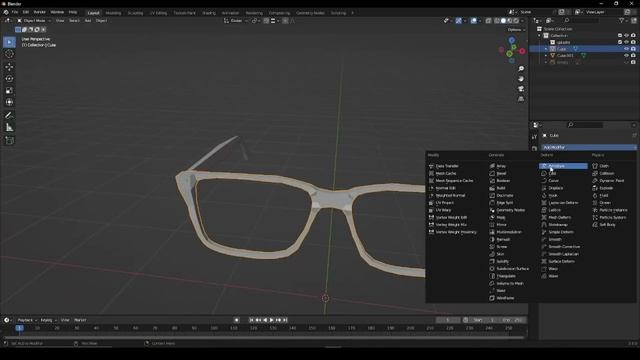Pick the Decimate modifier

click(505, 196)
